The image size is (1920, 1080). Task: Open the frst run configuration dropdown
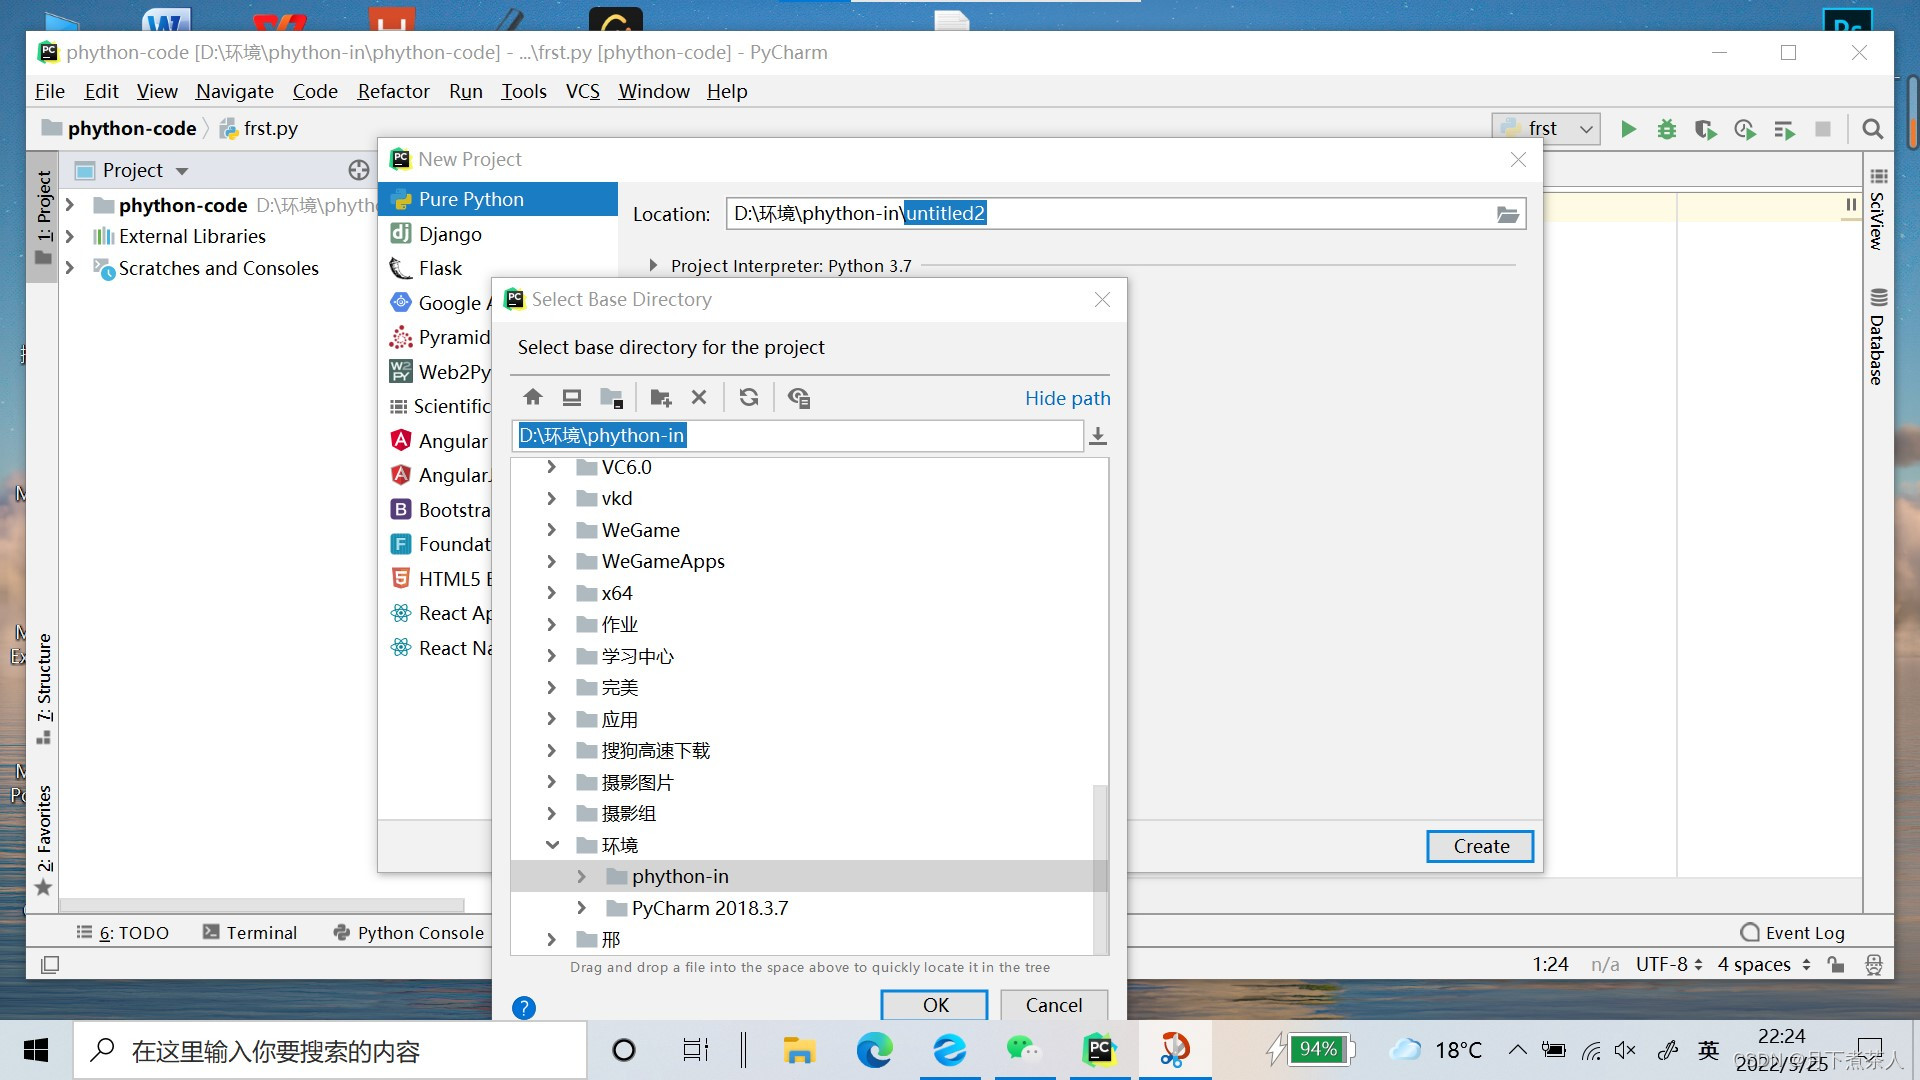(x=1546, y=129)
